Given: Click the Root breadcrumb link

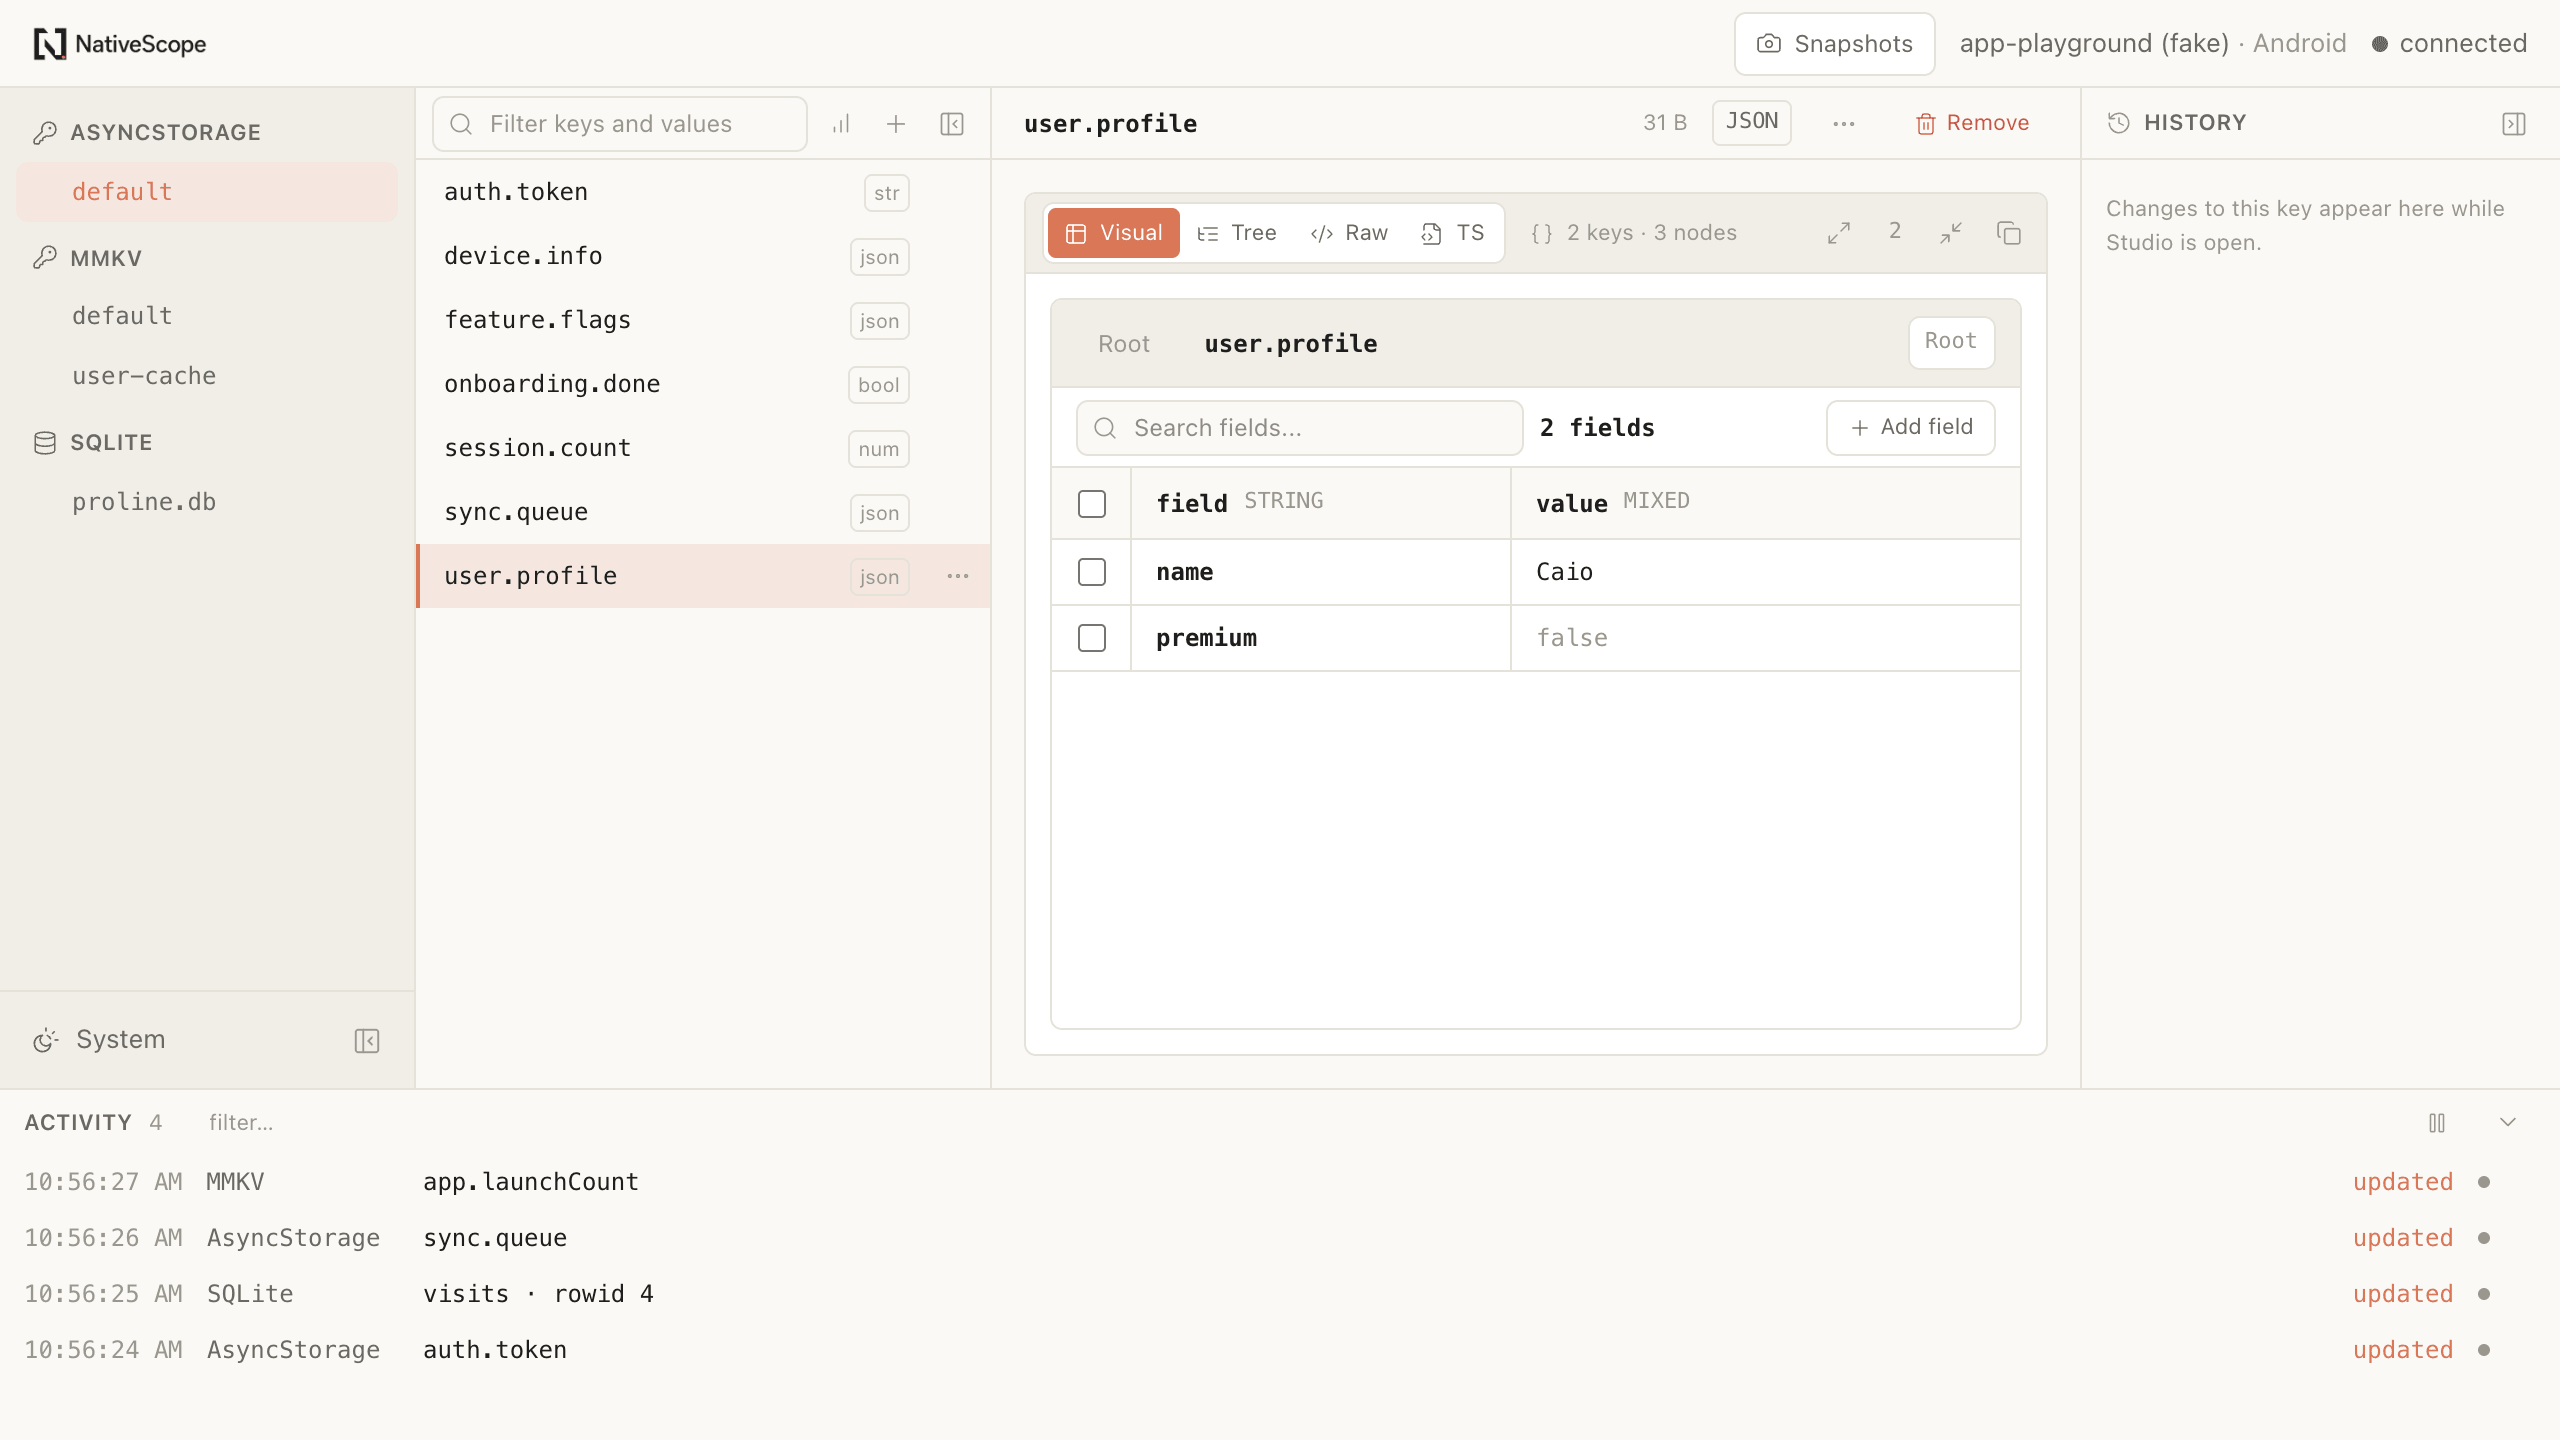Looking at the screenshot, I should (x=1124, y=344).
